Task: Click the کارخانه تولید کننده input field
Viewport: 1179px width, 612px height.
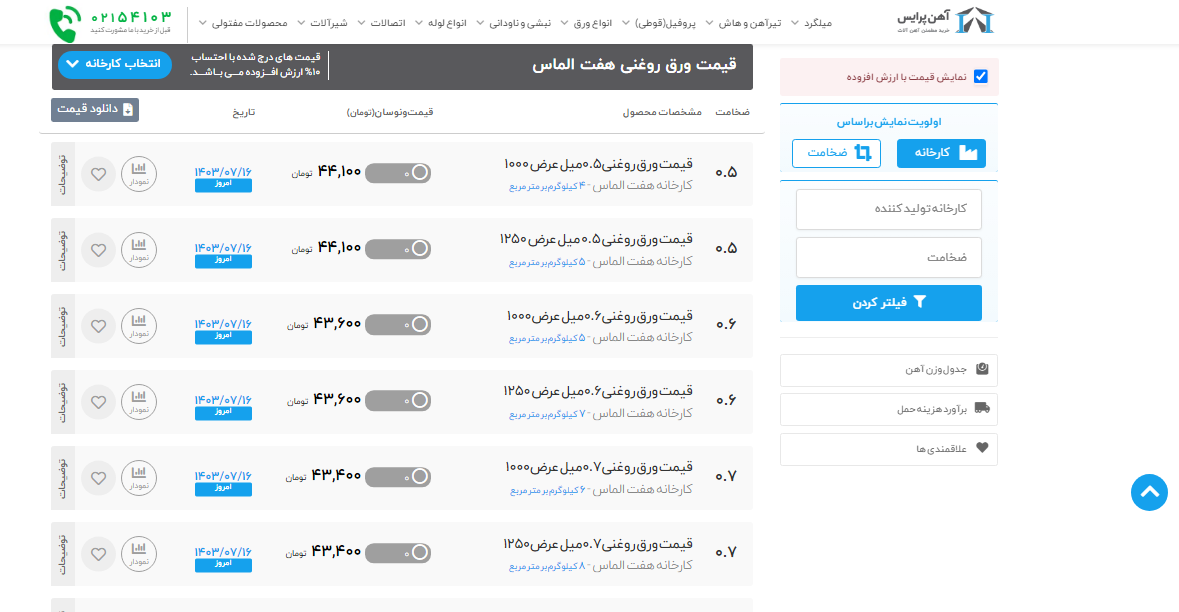Action: click(888, 209)
